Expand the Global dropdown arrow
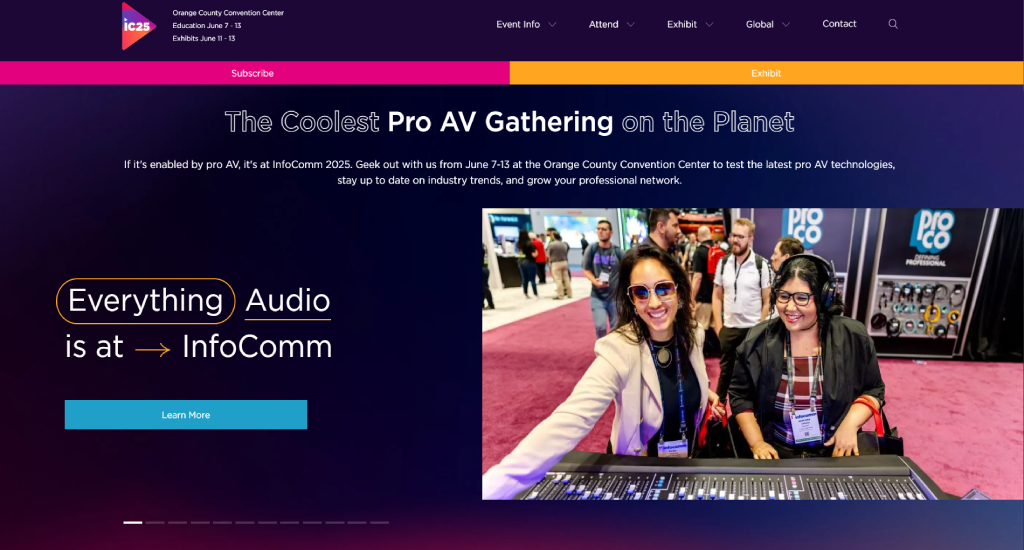The height and width of the screenshot is (550, 1024). 786,25
